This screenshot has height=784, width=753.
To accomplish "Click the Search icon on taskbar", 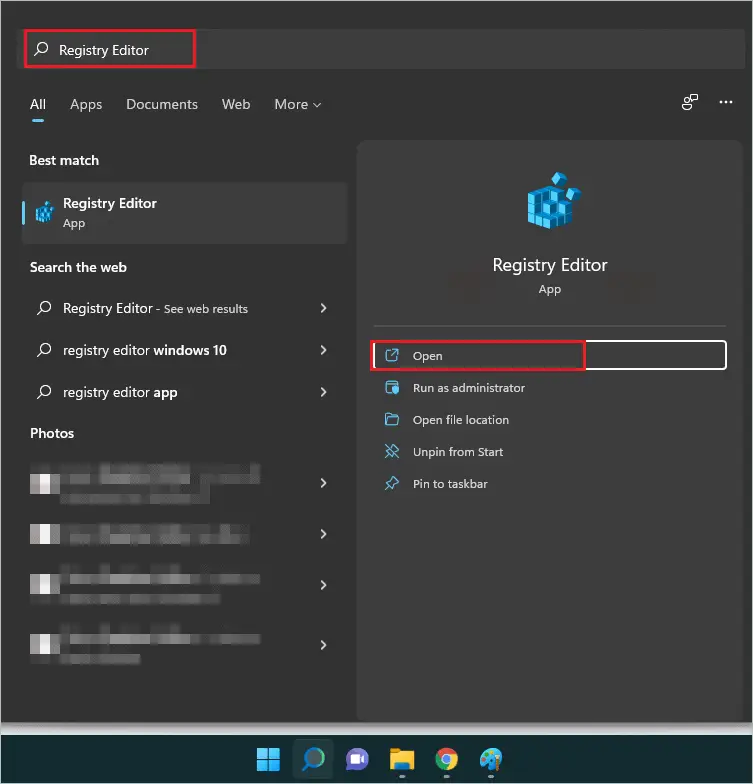I will point(314,760).
